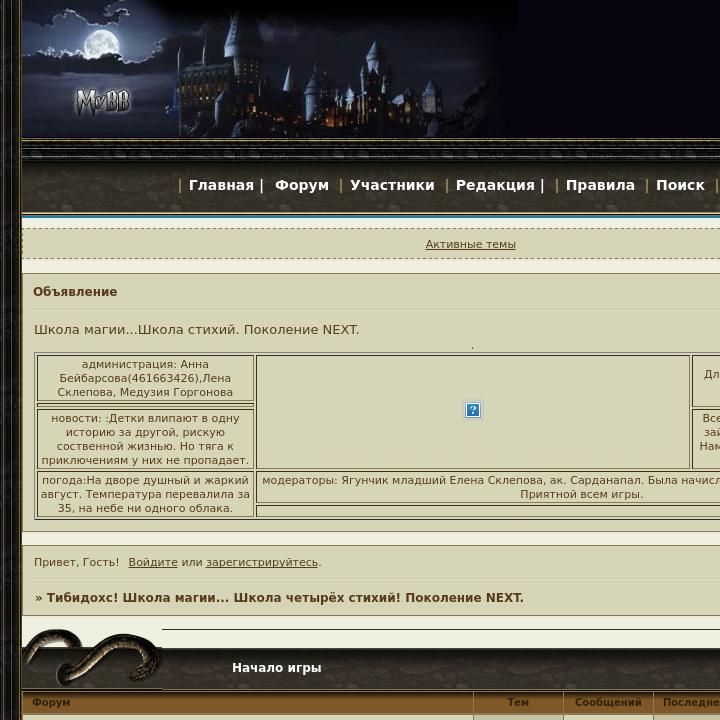Image resolution: width=720 pixels, height=720 pixels.
Task: Click the Войдите login link
Action: click(x=153, y=562)
